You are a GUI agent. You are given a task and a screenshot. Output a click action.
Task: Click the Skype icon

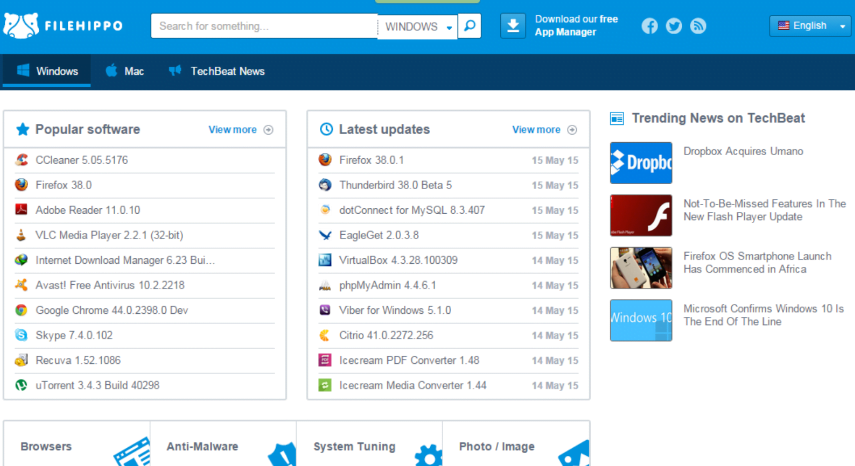(x=21, y=335)
